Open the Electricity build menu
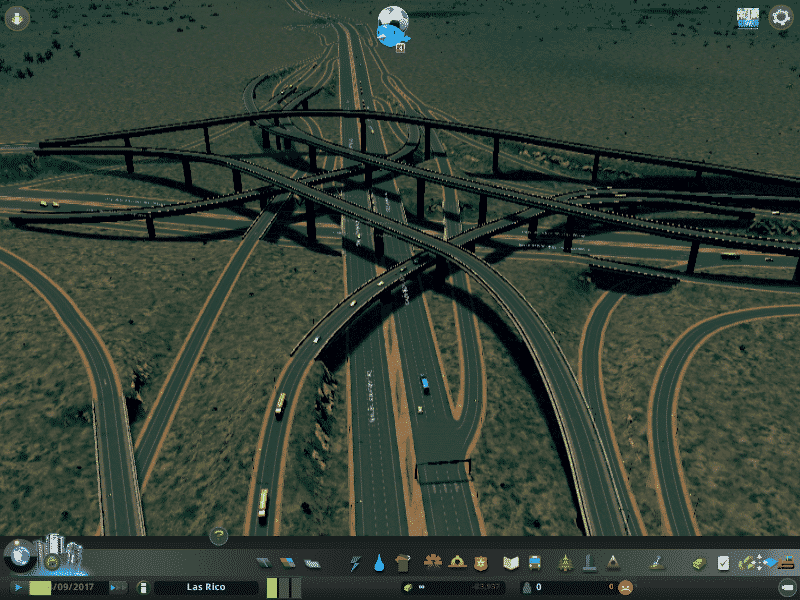The height and width of the screenshot is (600, 800). 355,563
